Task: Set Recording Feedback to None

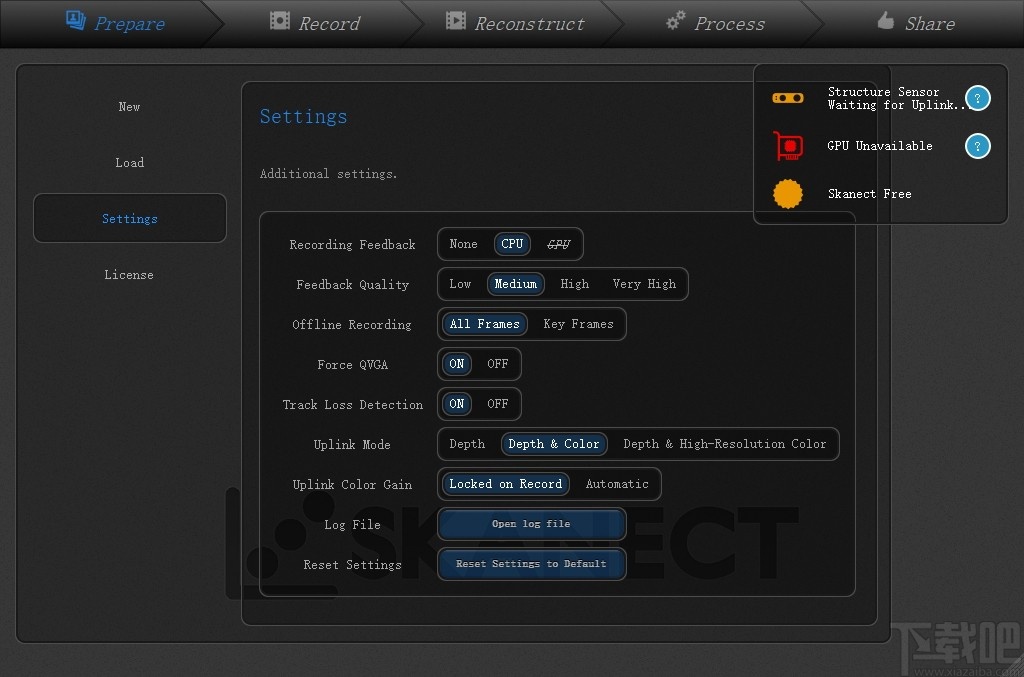Action: [463, 244]
